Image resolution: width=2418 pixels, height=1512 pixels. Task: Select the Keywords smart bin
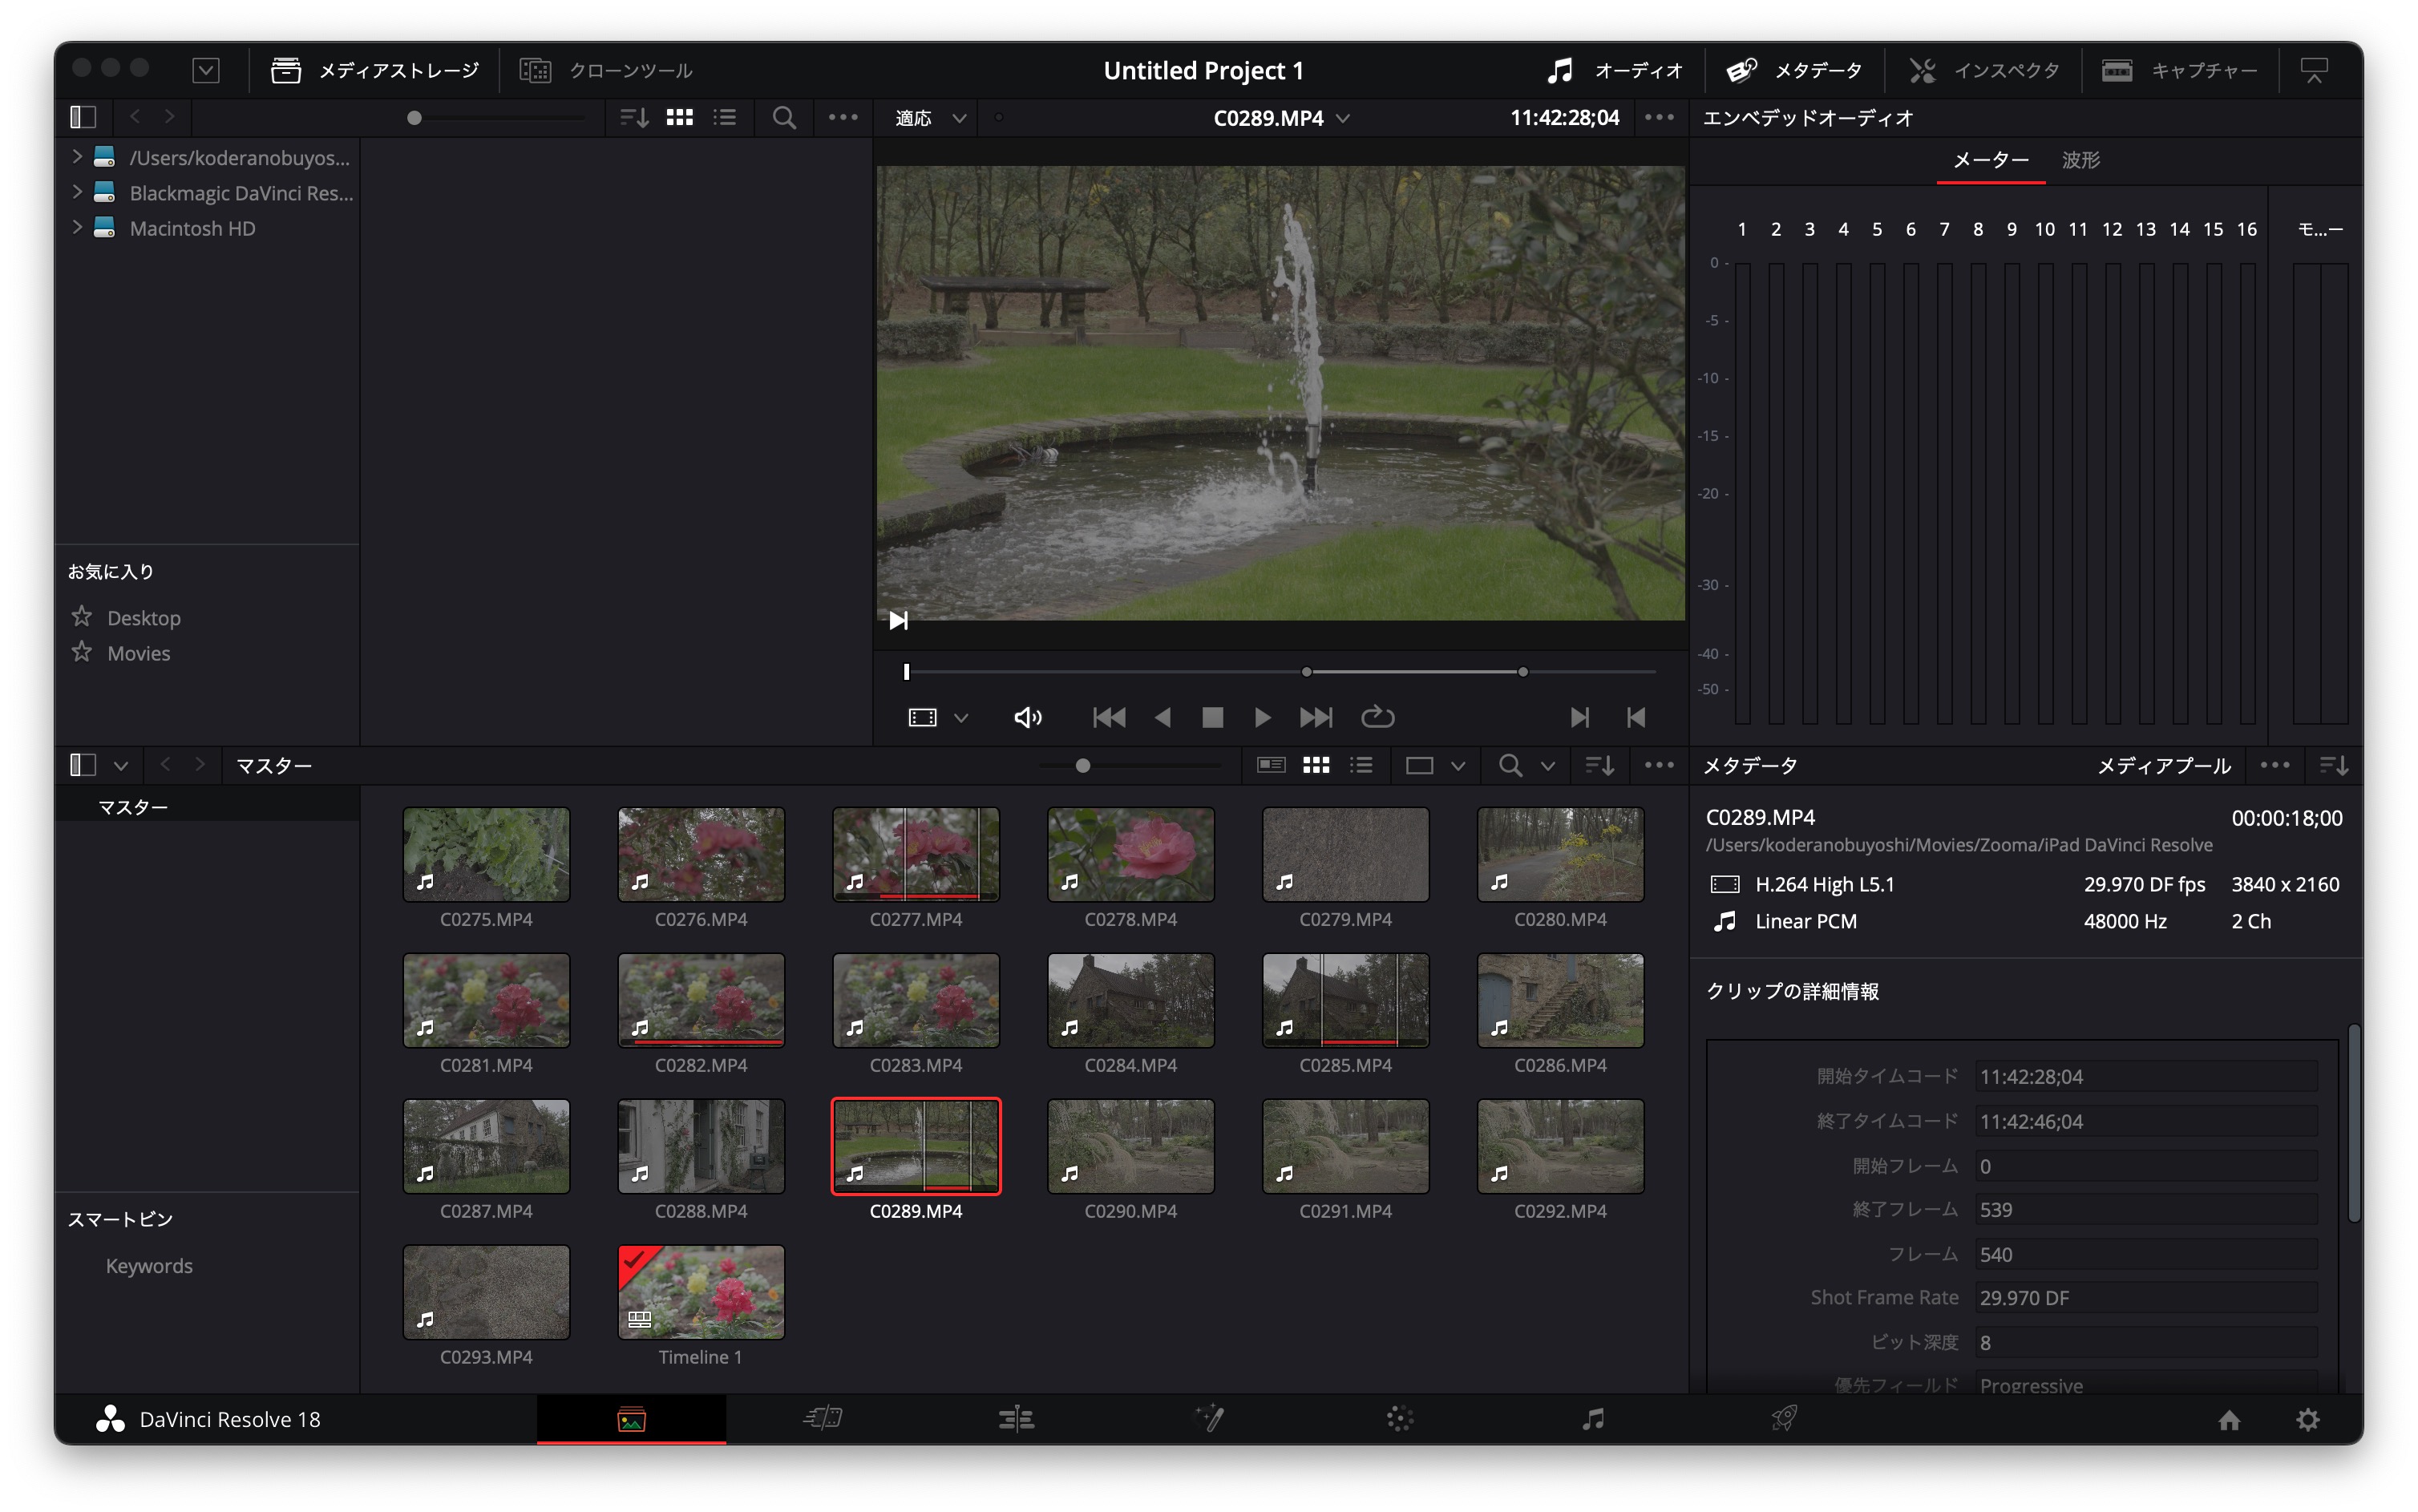149,1265
